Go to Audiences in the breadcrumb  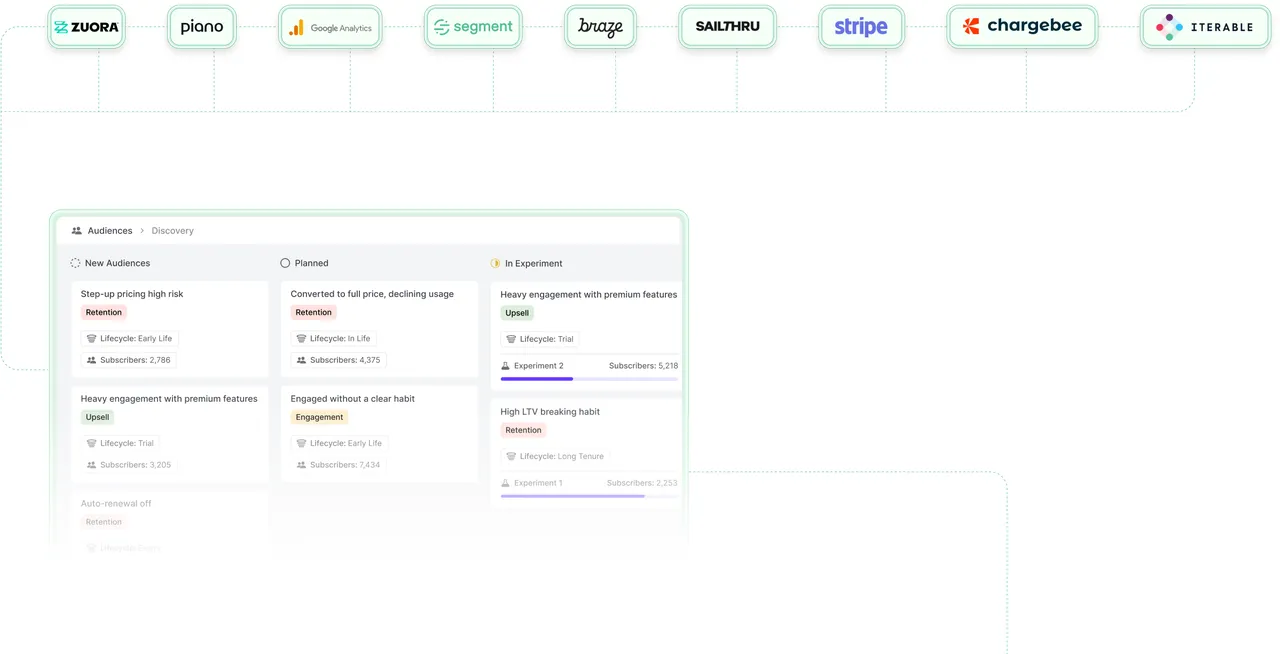[110, 231]
